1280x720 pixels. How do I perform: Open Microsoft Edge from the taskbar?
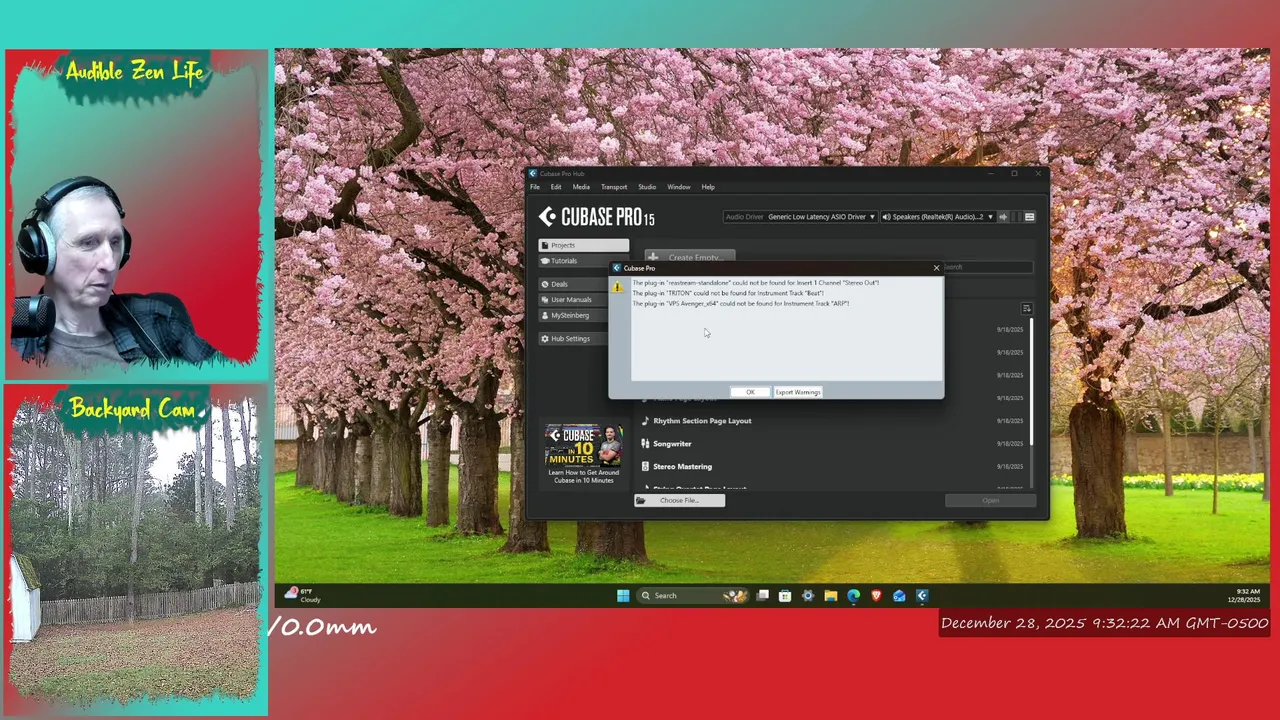(853, 596)
